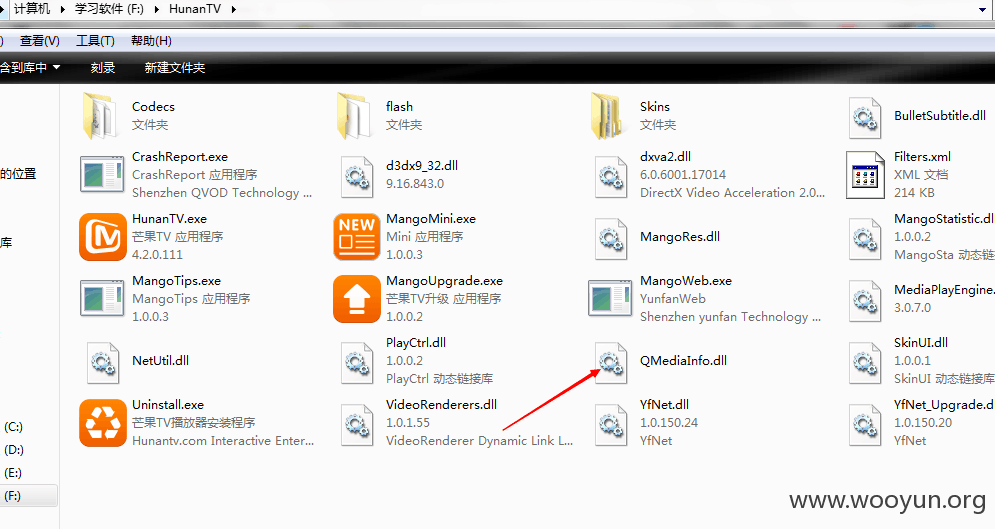This screenshot has height=529, width=995.
Task: Select the SkinUI.dll file icon
Action: 865,363
